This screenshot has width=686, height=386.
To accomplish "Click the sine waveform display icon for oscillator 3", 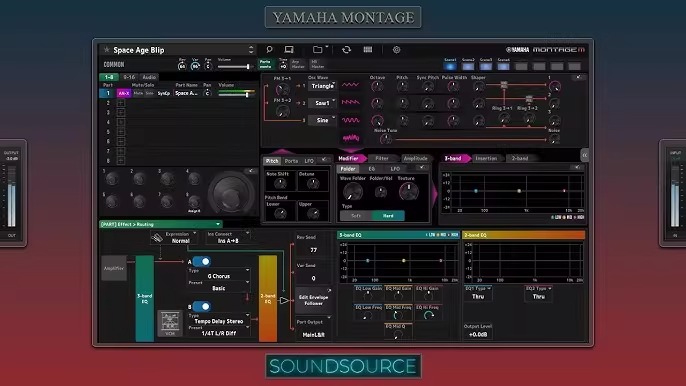I will pyautogui.click(x=350, y=120).
